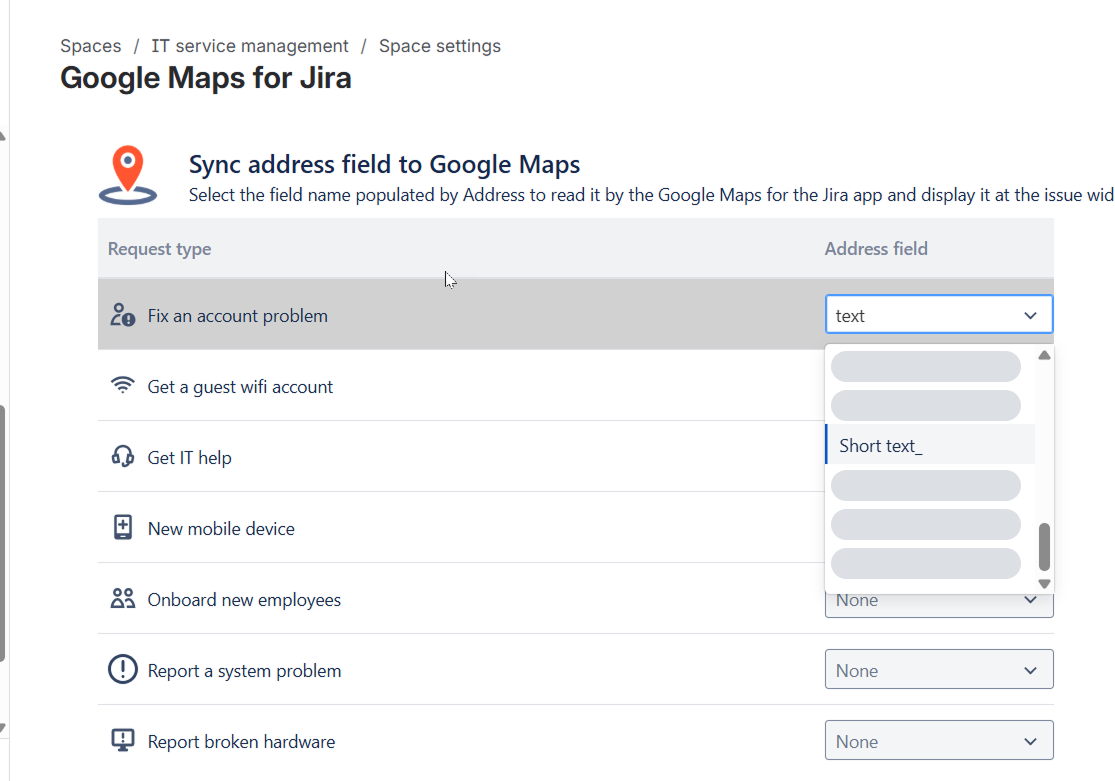Click the headset icon for Get IT help
This screenshot has width=1115, height=781.
[x=122, y=457]
